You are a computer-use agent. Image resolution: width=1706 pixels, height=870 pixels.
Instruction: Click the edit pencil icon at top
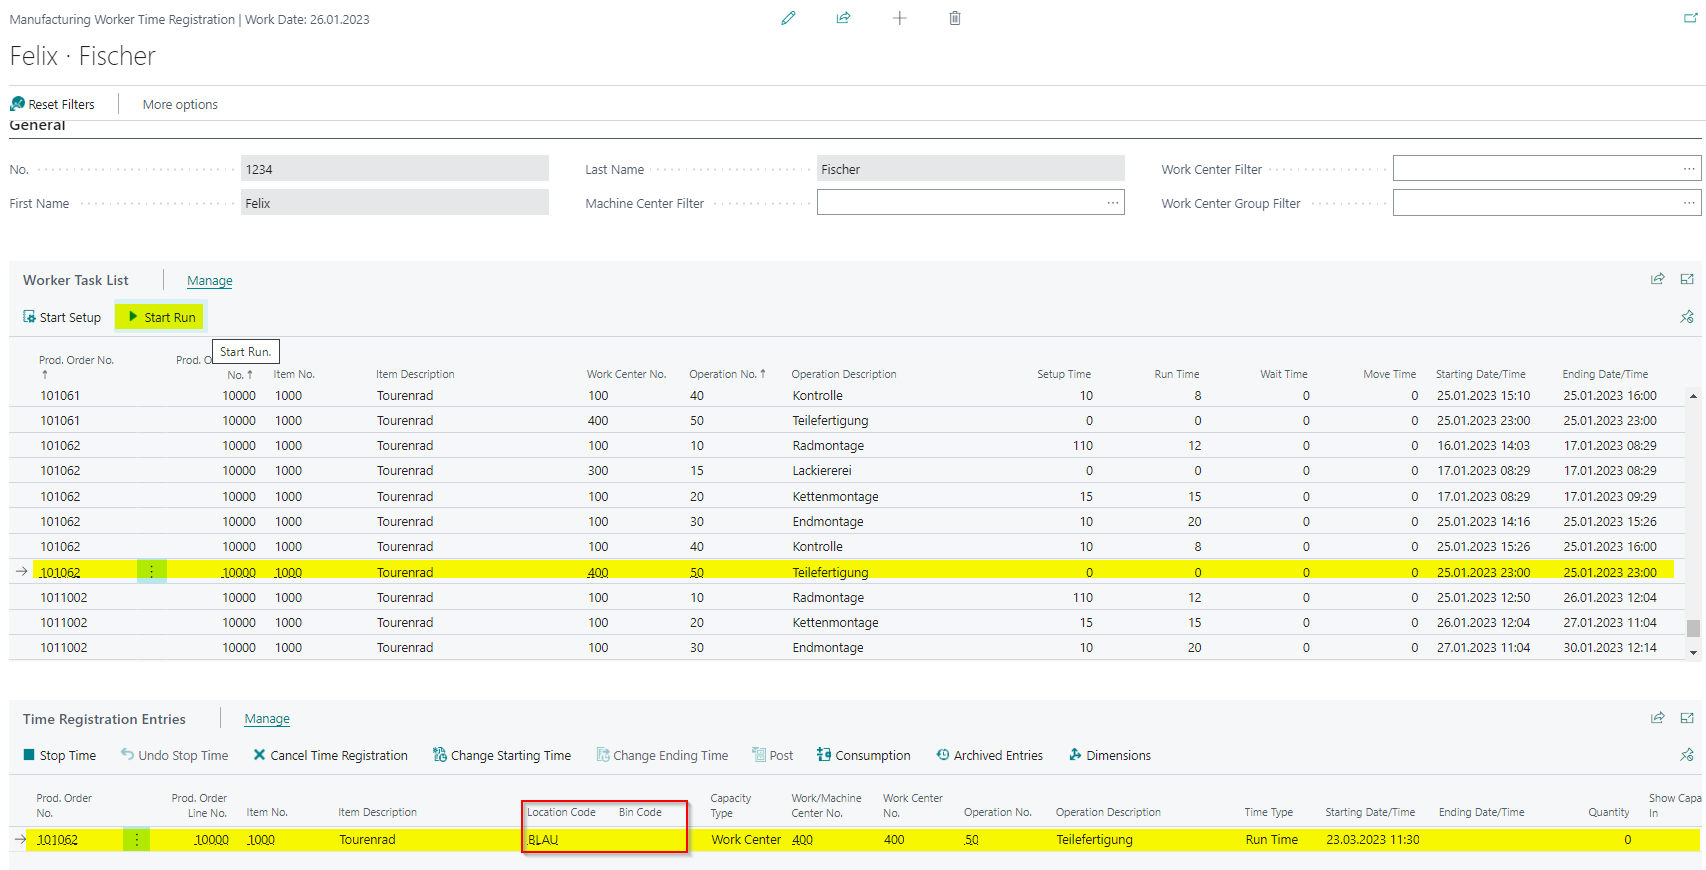(788, 18)
